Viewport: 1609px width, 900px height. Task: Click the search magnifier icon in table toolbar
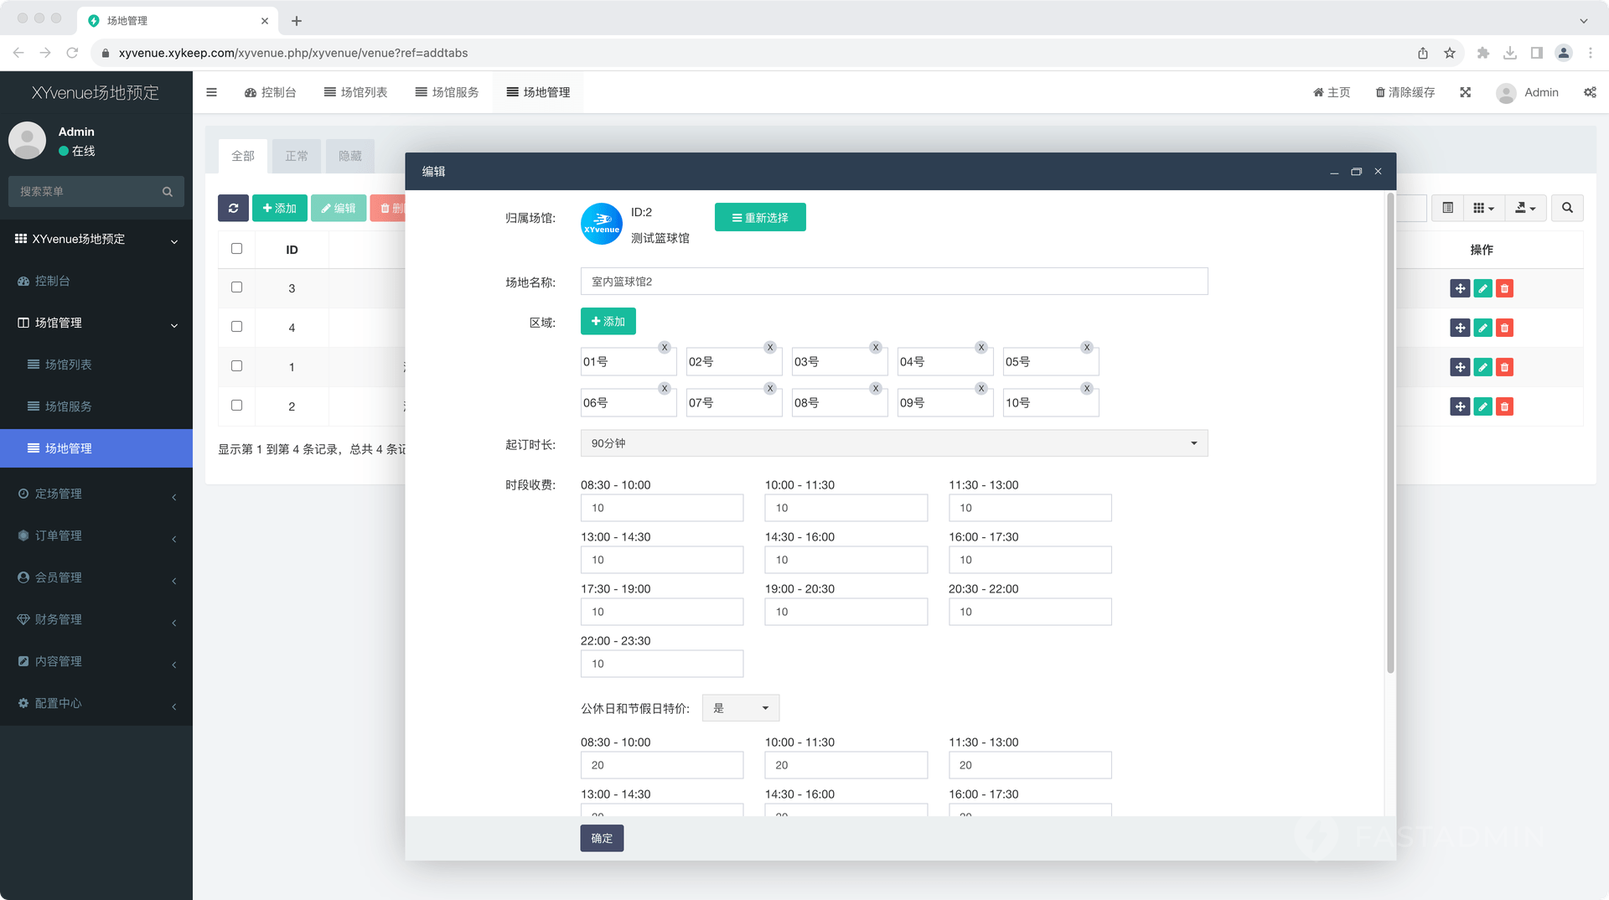[1567, 208]
